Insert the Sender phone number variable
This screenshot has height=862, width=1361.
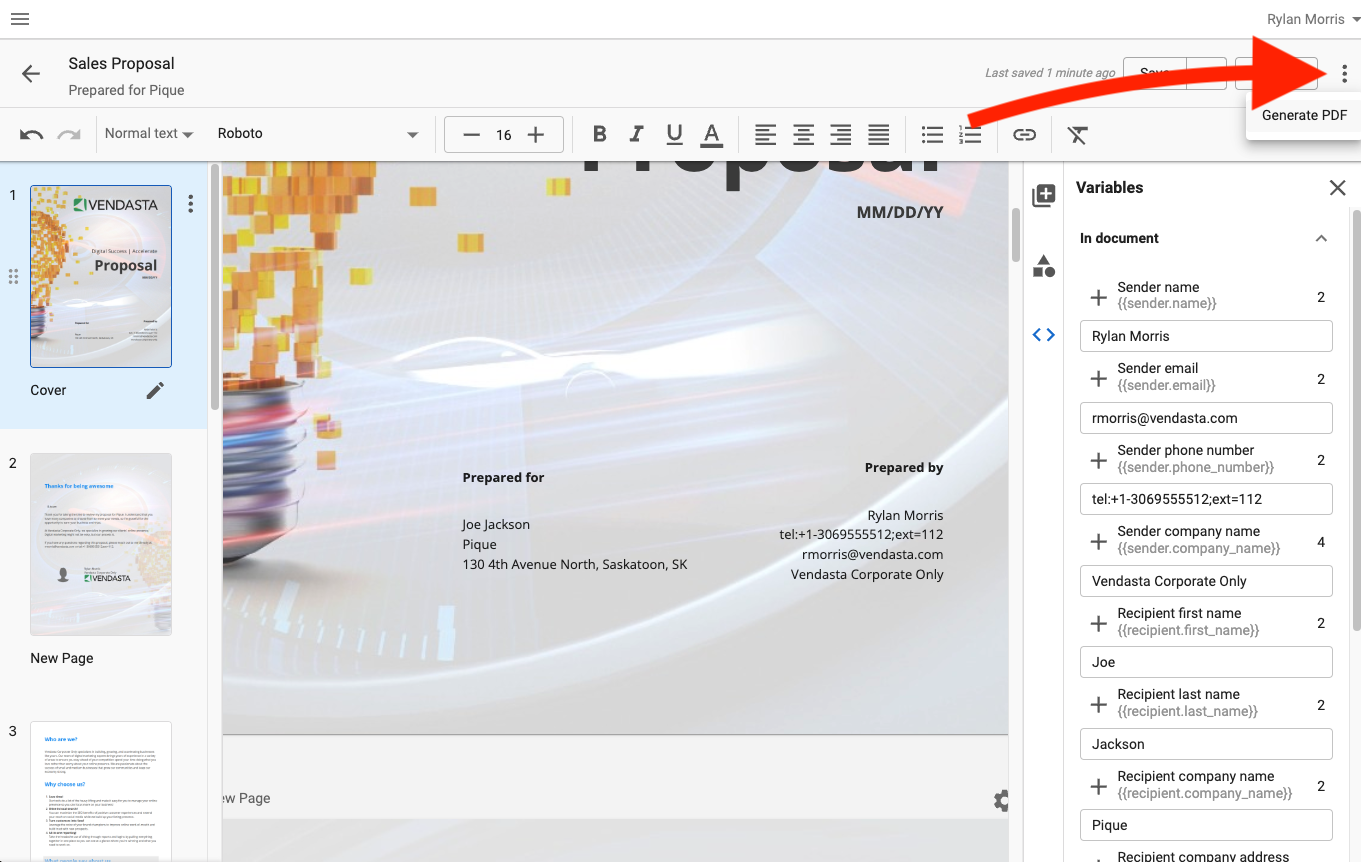click(1098, 460)
